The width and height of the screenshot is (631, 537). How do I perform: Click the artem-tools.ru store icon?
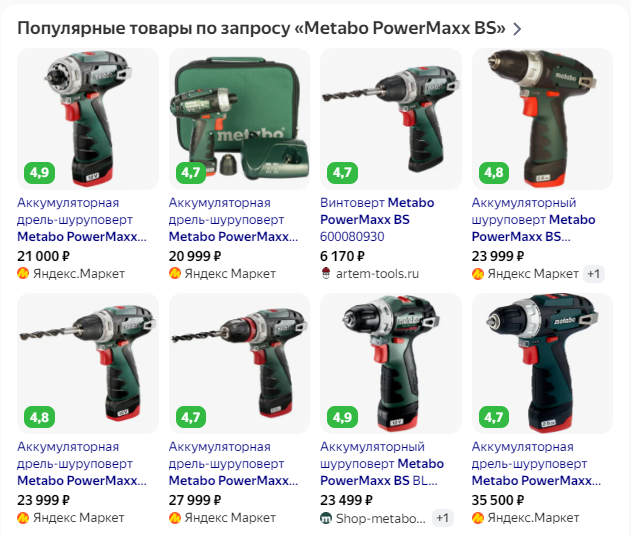(x=326, y=274)
